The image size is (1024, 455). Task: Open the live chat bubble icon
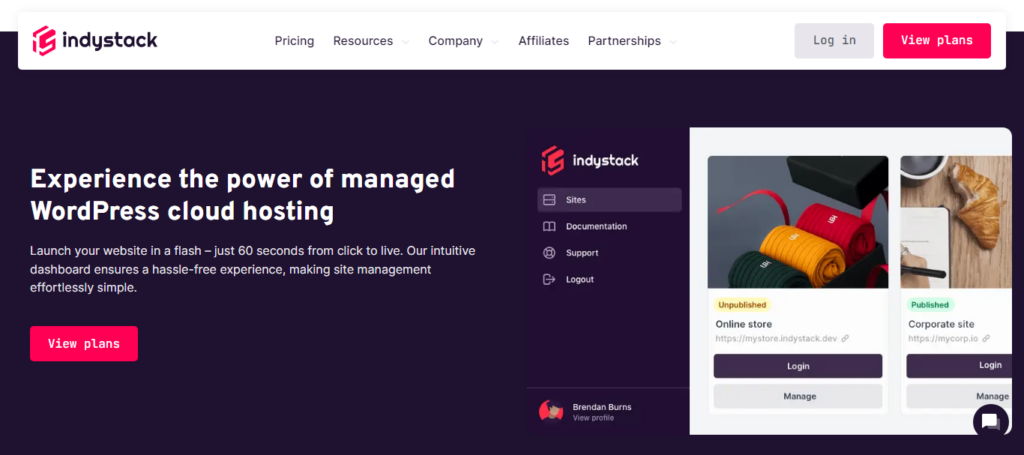click(x=990, y=421)
